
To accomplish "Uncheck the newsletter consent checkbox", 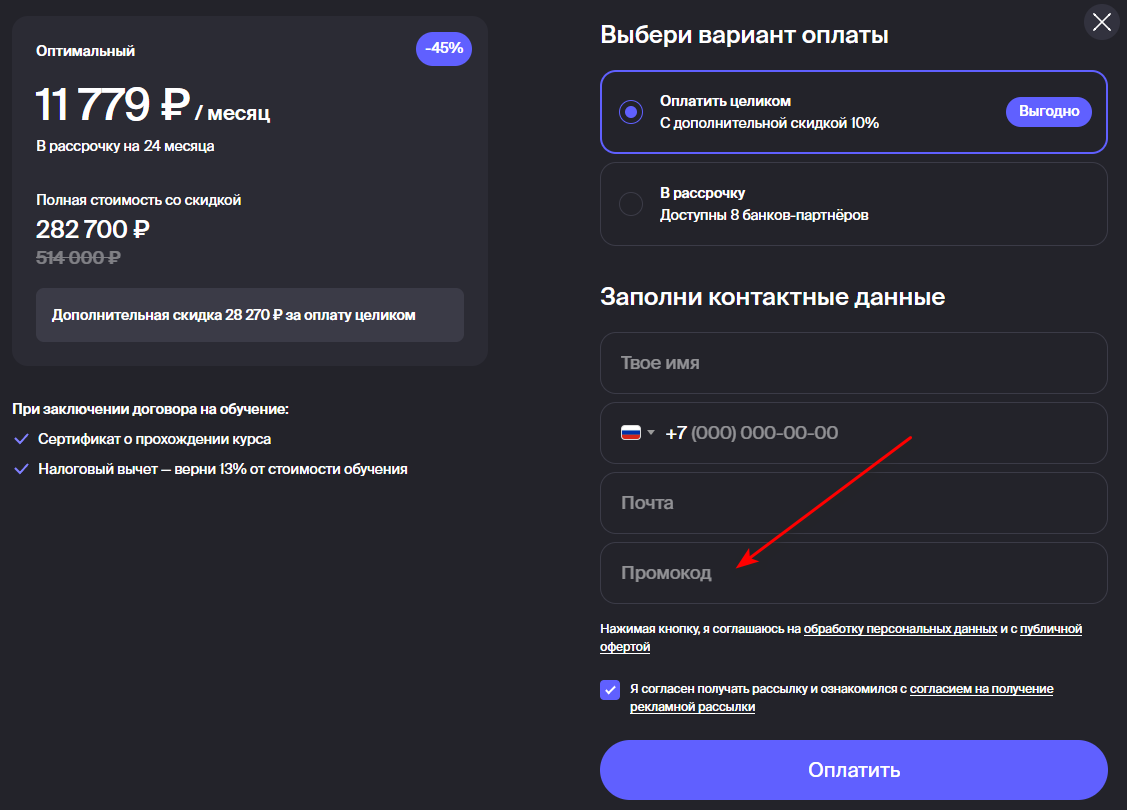I will coord(610,690).
